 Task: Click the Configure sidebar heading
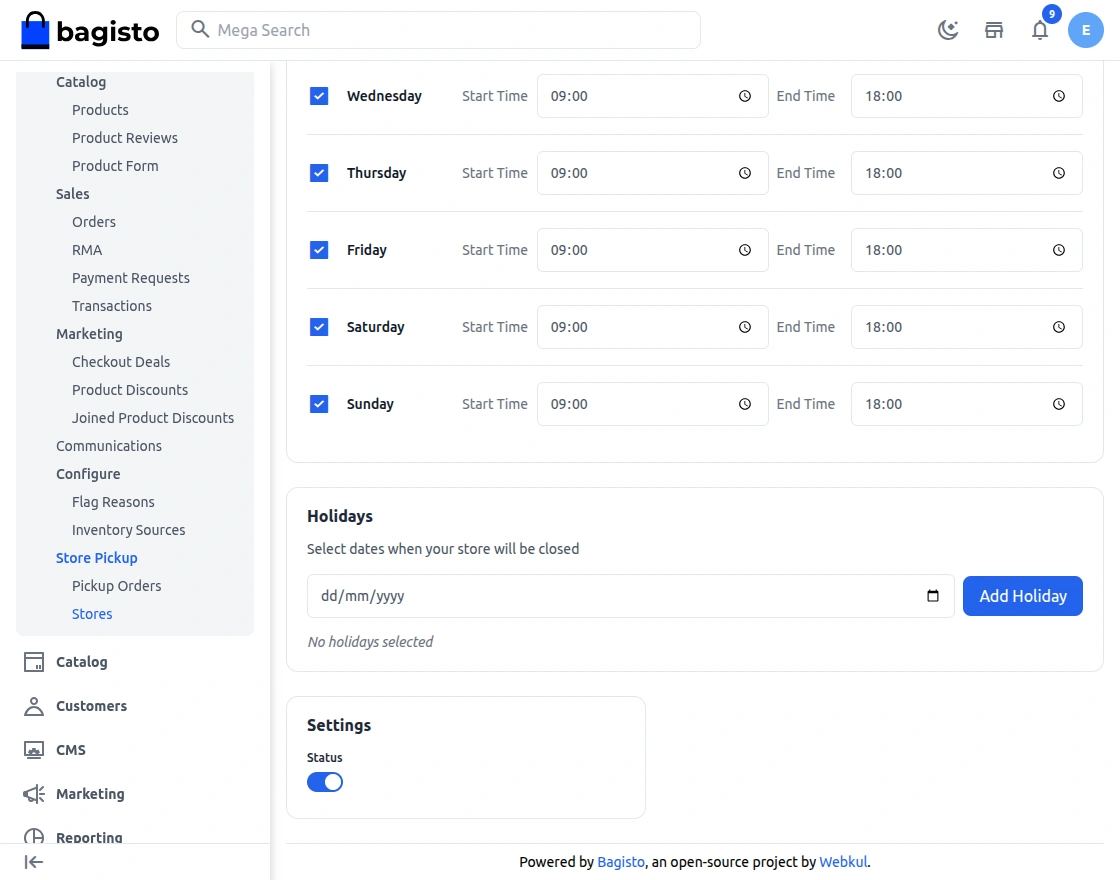(x=88, y=474)
